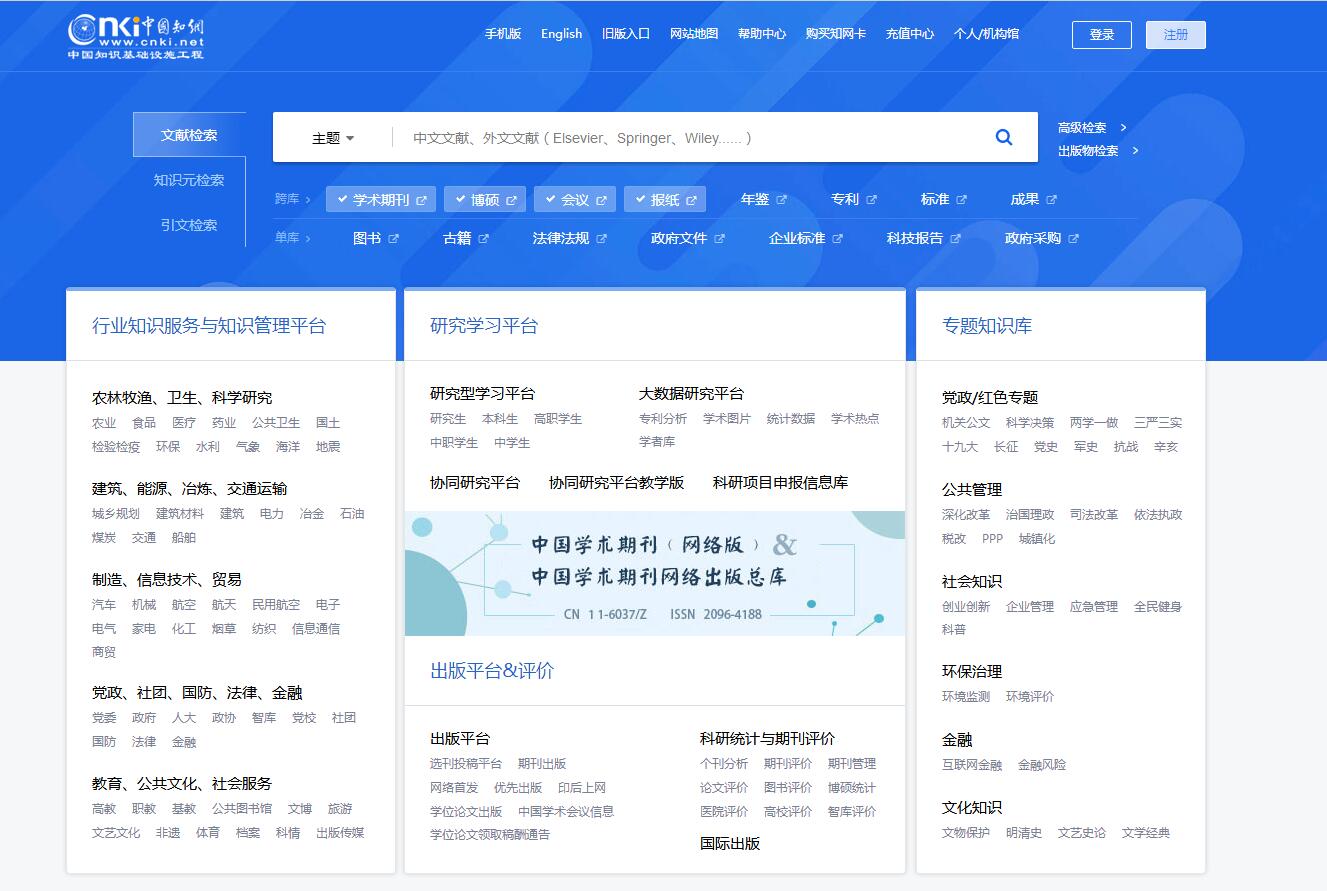Open the 主题 search field dropdown

click(x=330, y=136)
